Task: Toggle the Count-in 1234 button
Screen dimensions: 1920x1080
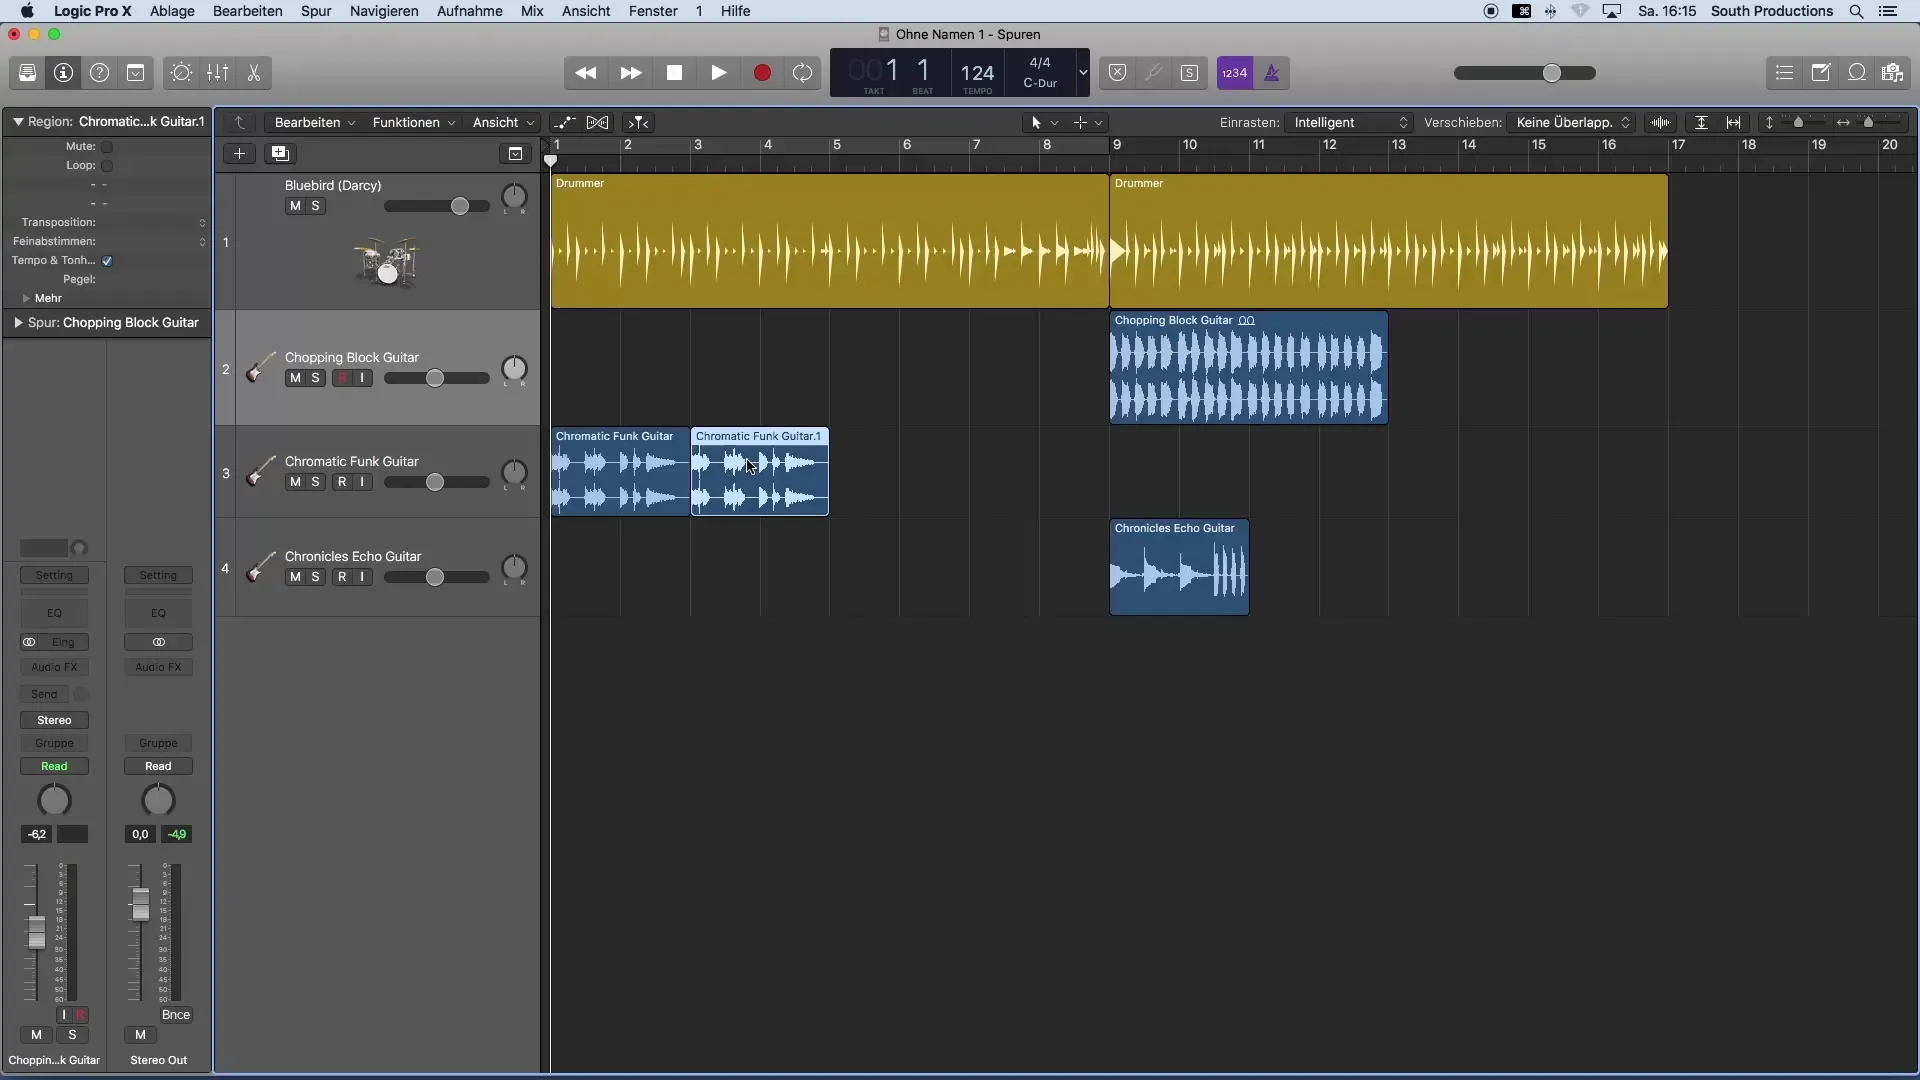Action: [x=1235, y=73]
